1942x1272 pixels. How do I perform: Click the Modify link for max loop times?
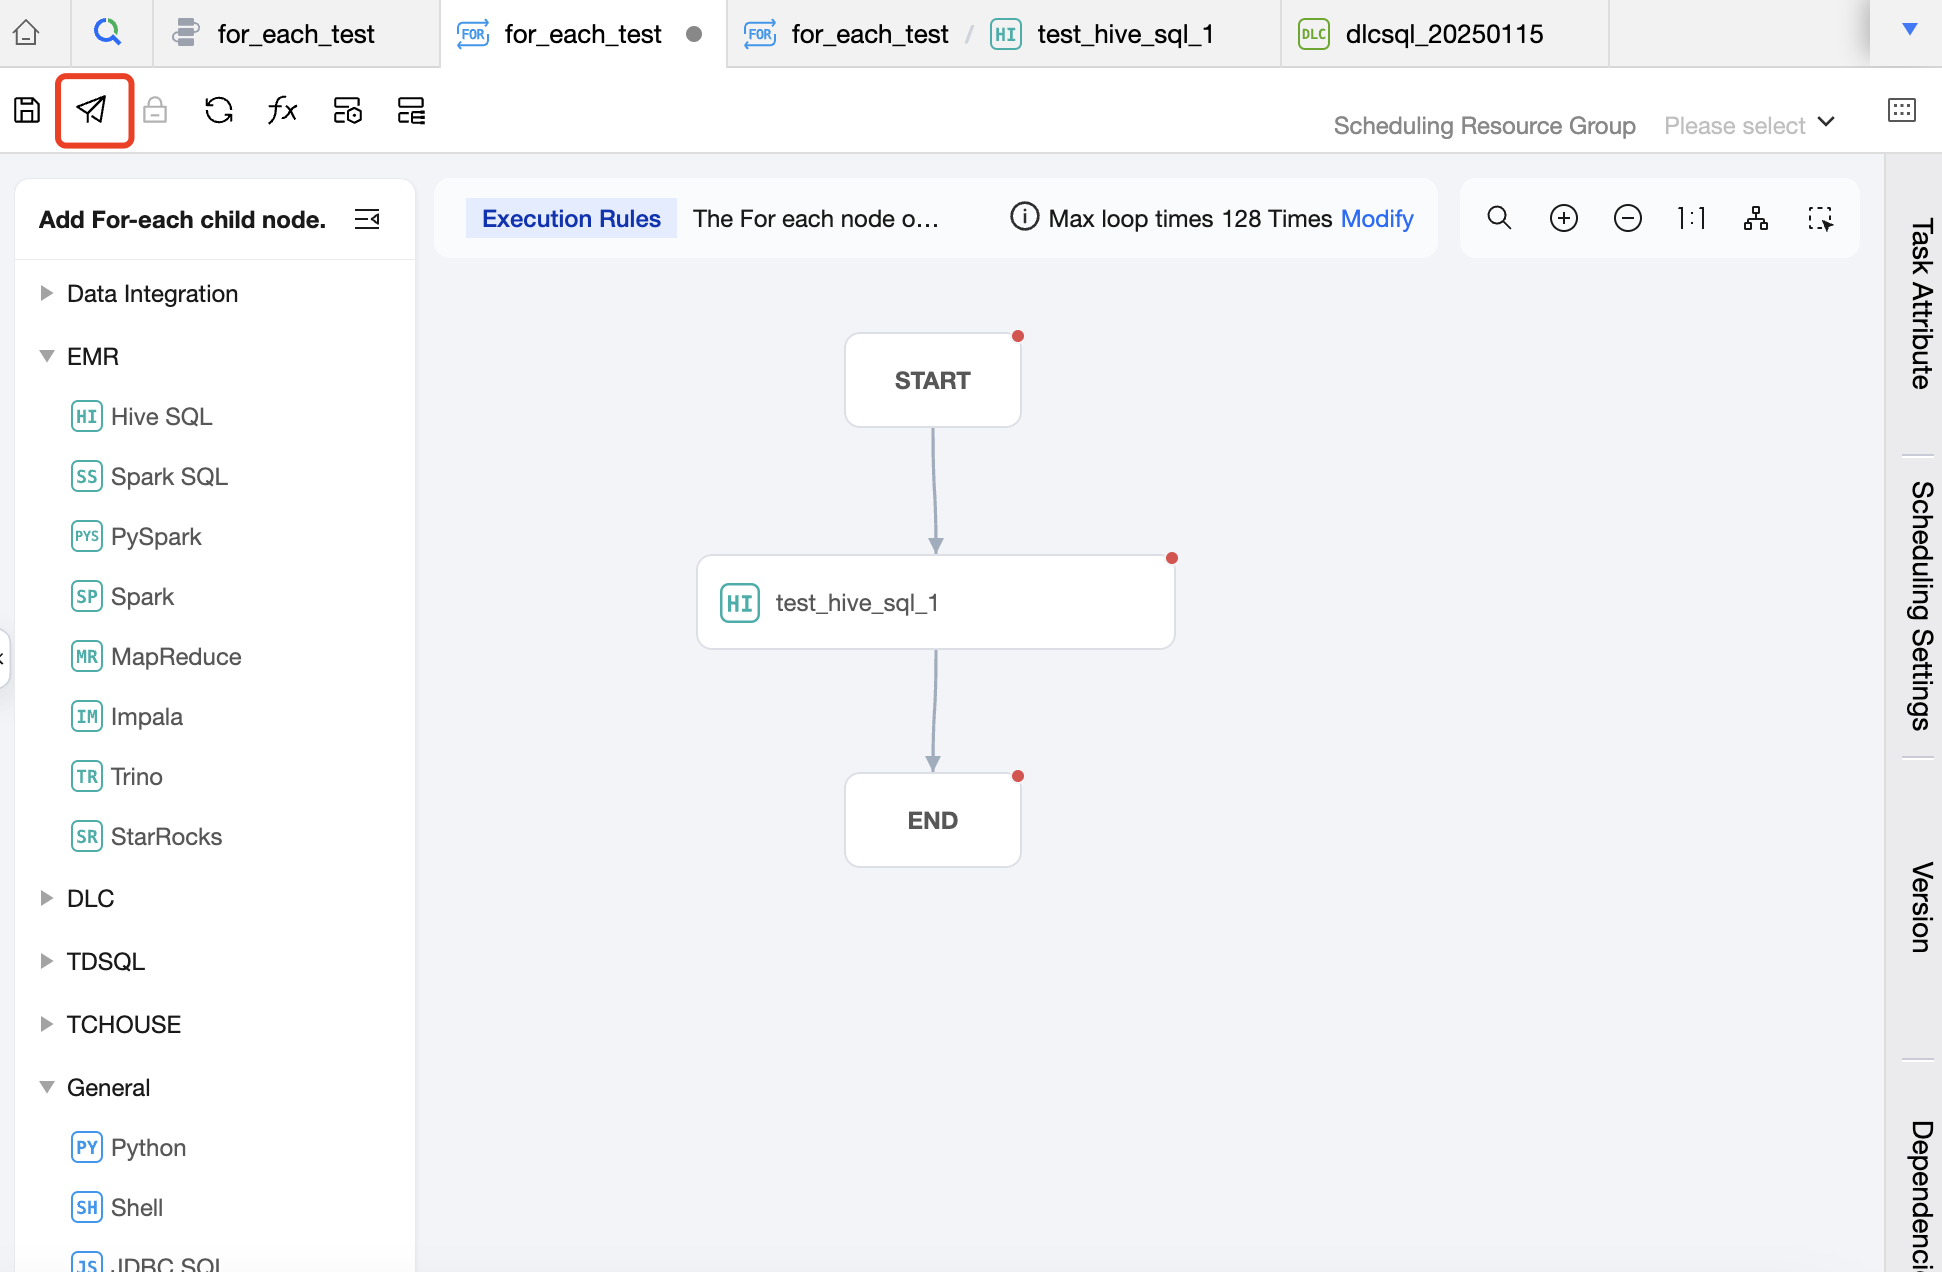coord(1376,218)
